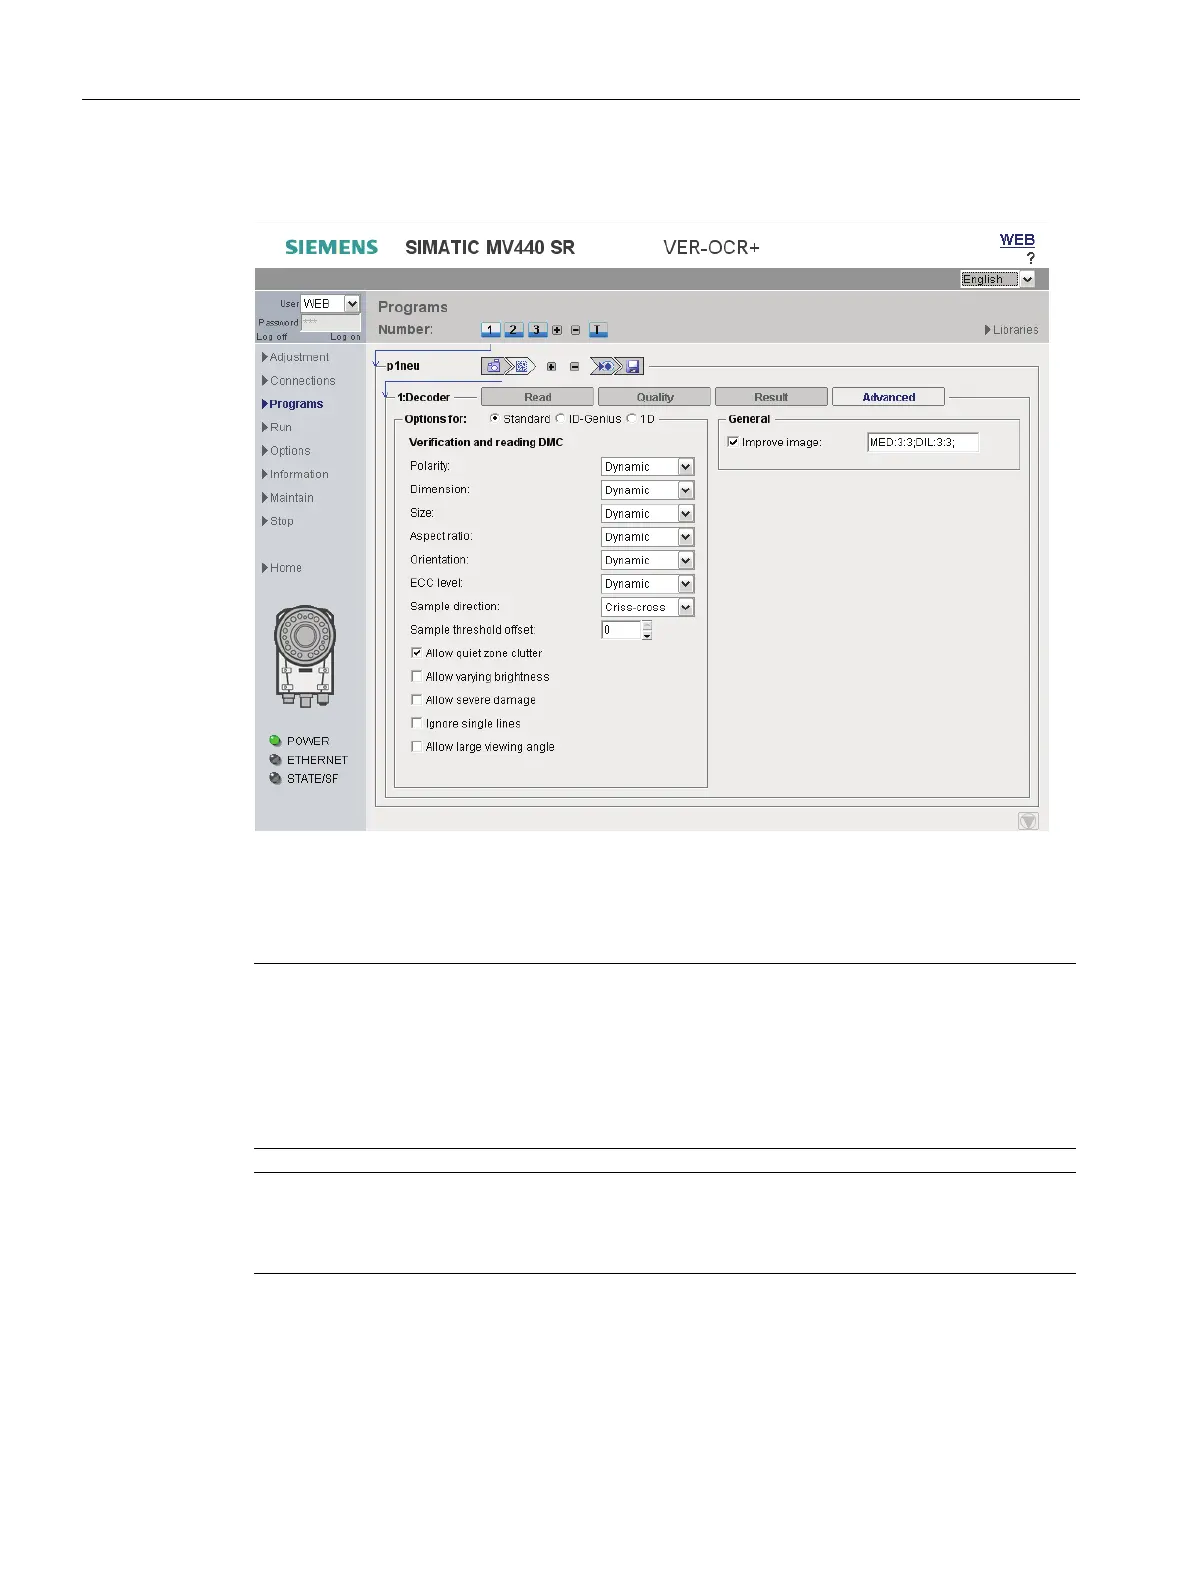This screenshot has height=1588, width=1190.
Task: Open the ECC level dropdown
Action: coord(648,583)
